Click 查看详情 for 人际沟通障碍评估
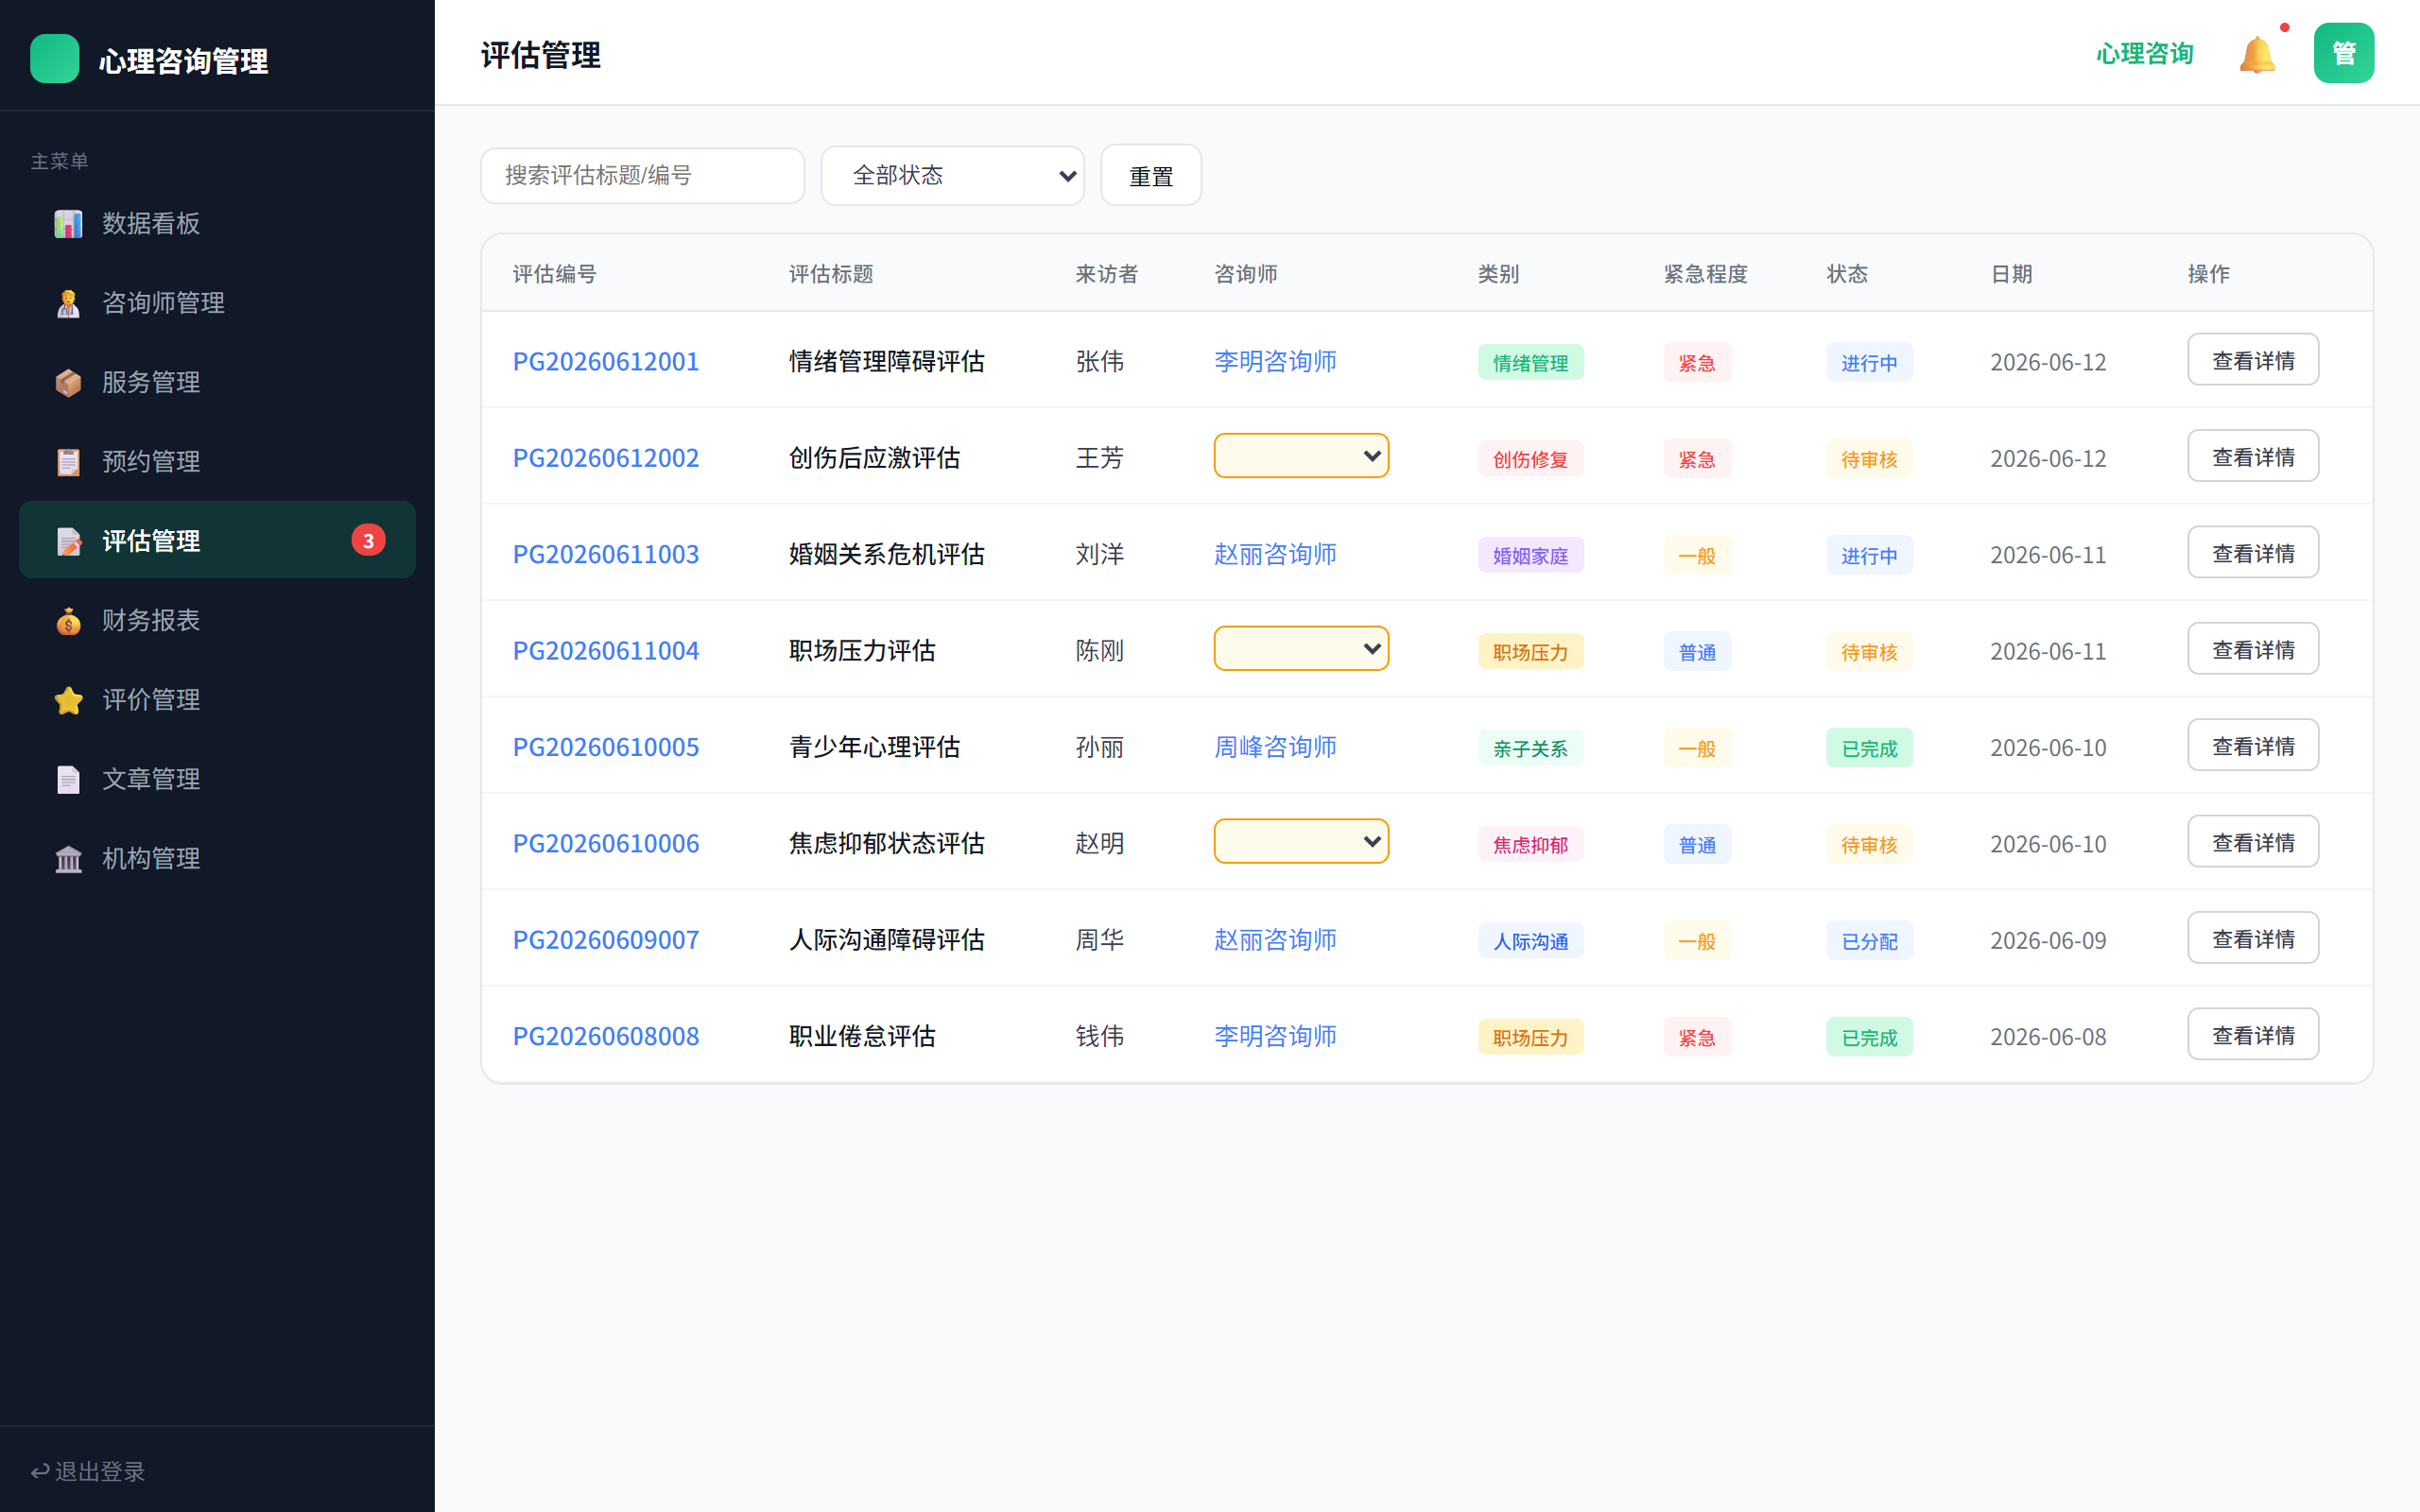 pos(2252,939)
